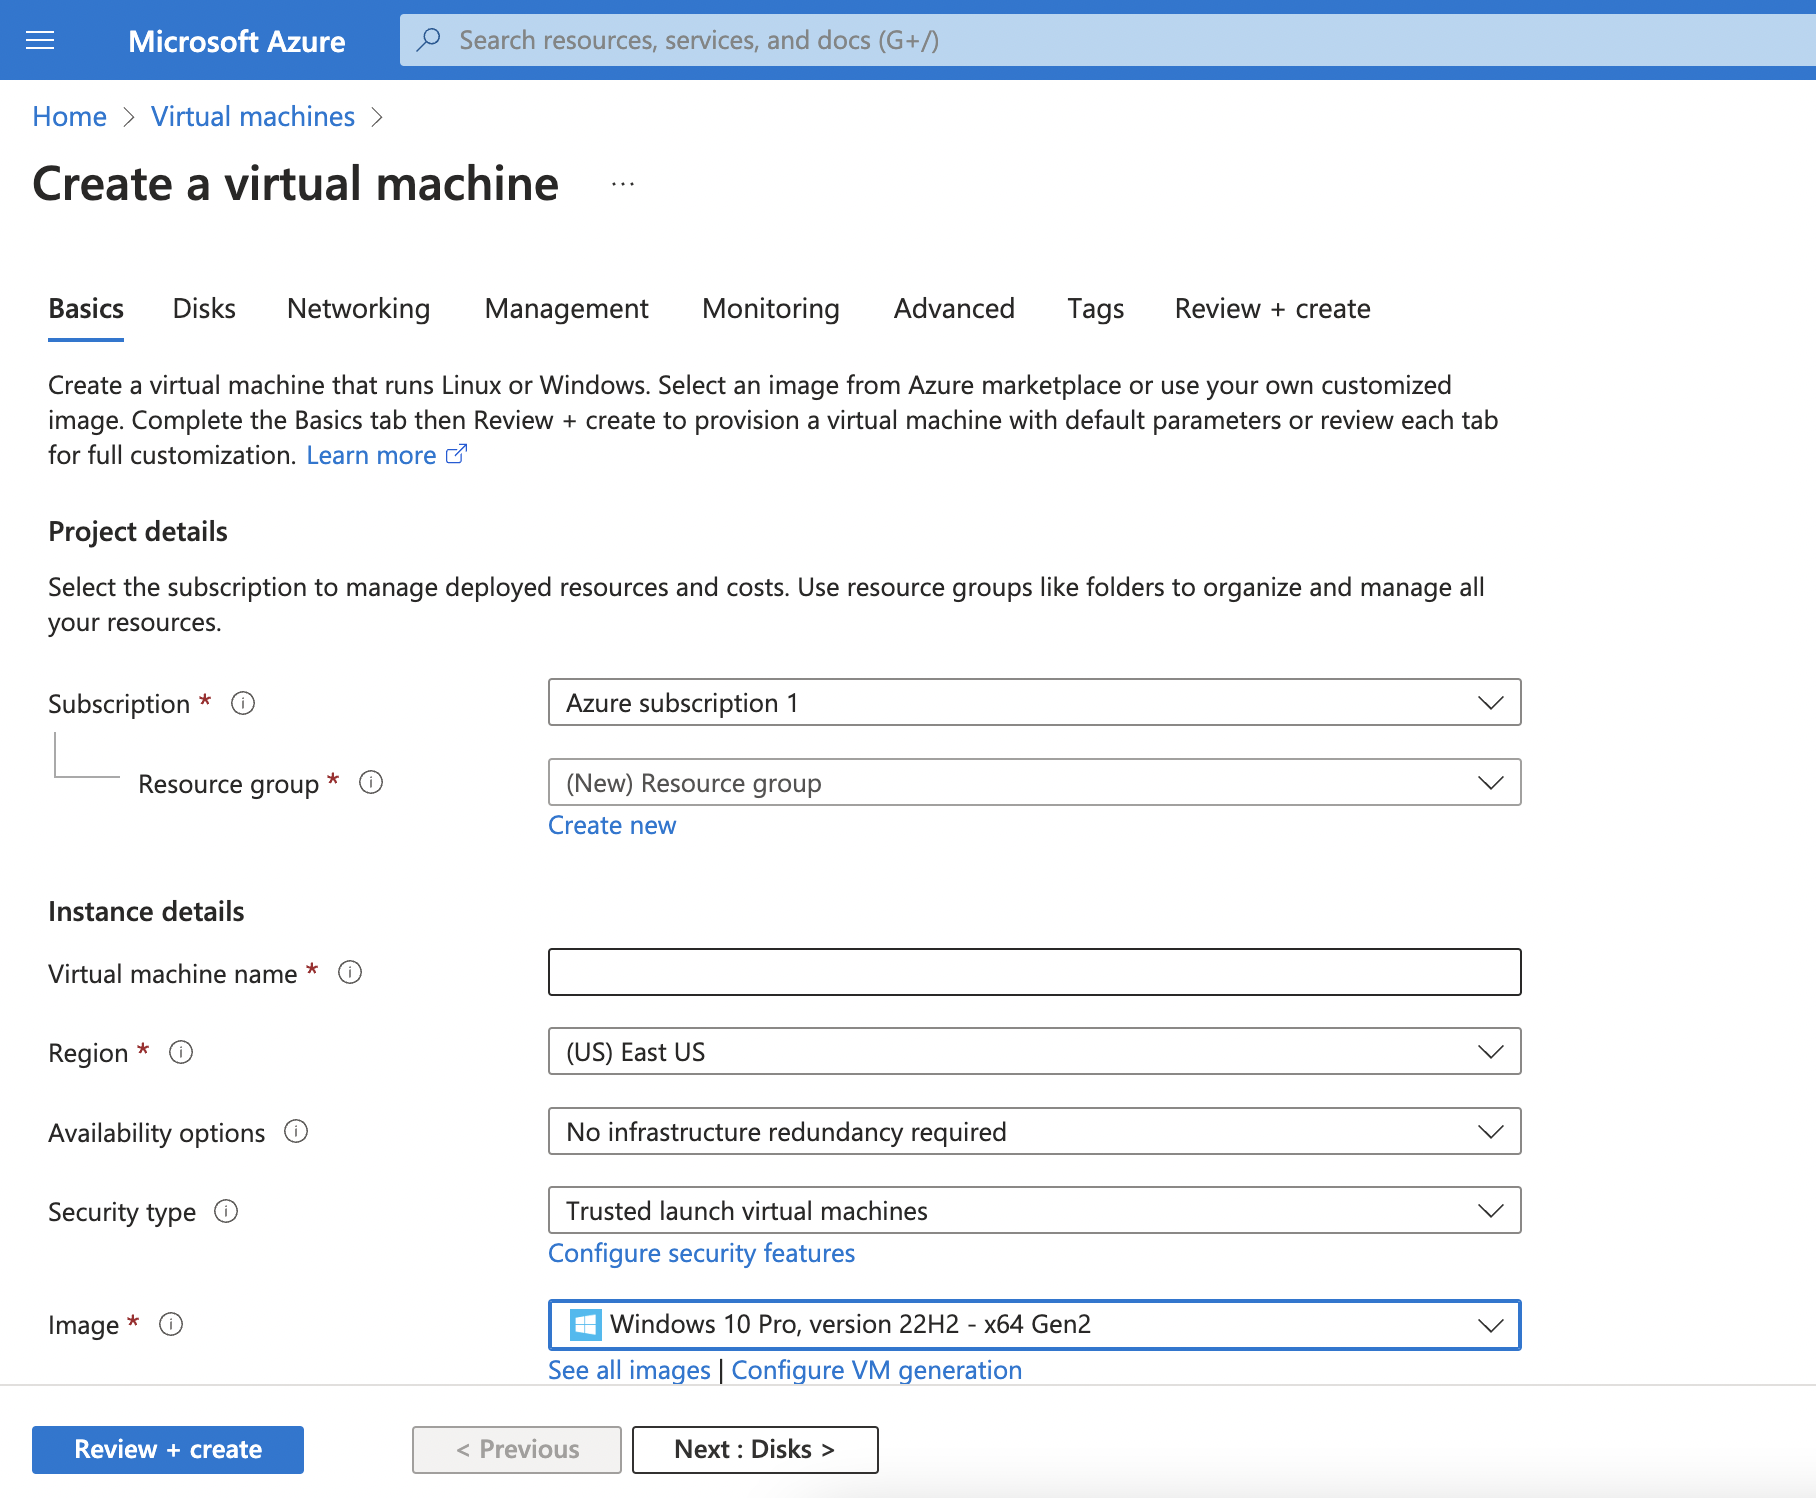The width and height of the screenshot is (1816, 1498).
Task: Click the search magnifier icon
Action: (428, 40)
